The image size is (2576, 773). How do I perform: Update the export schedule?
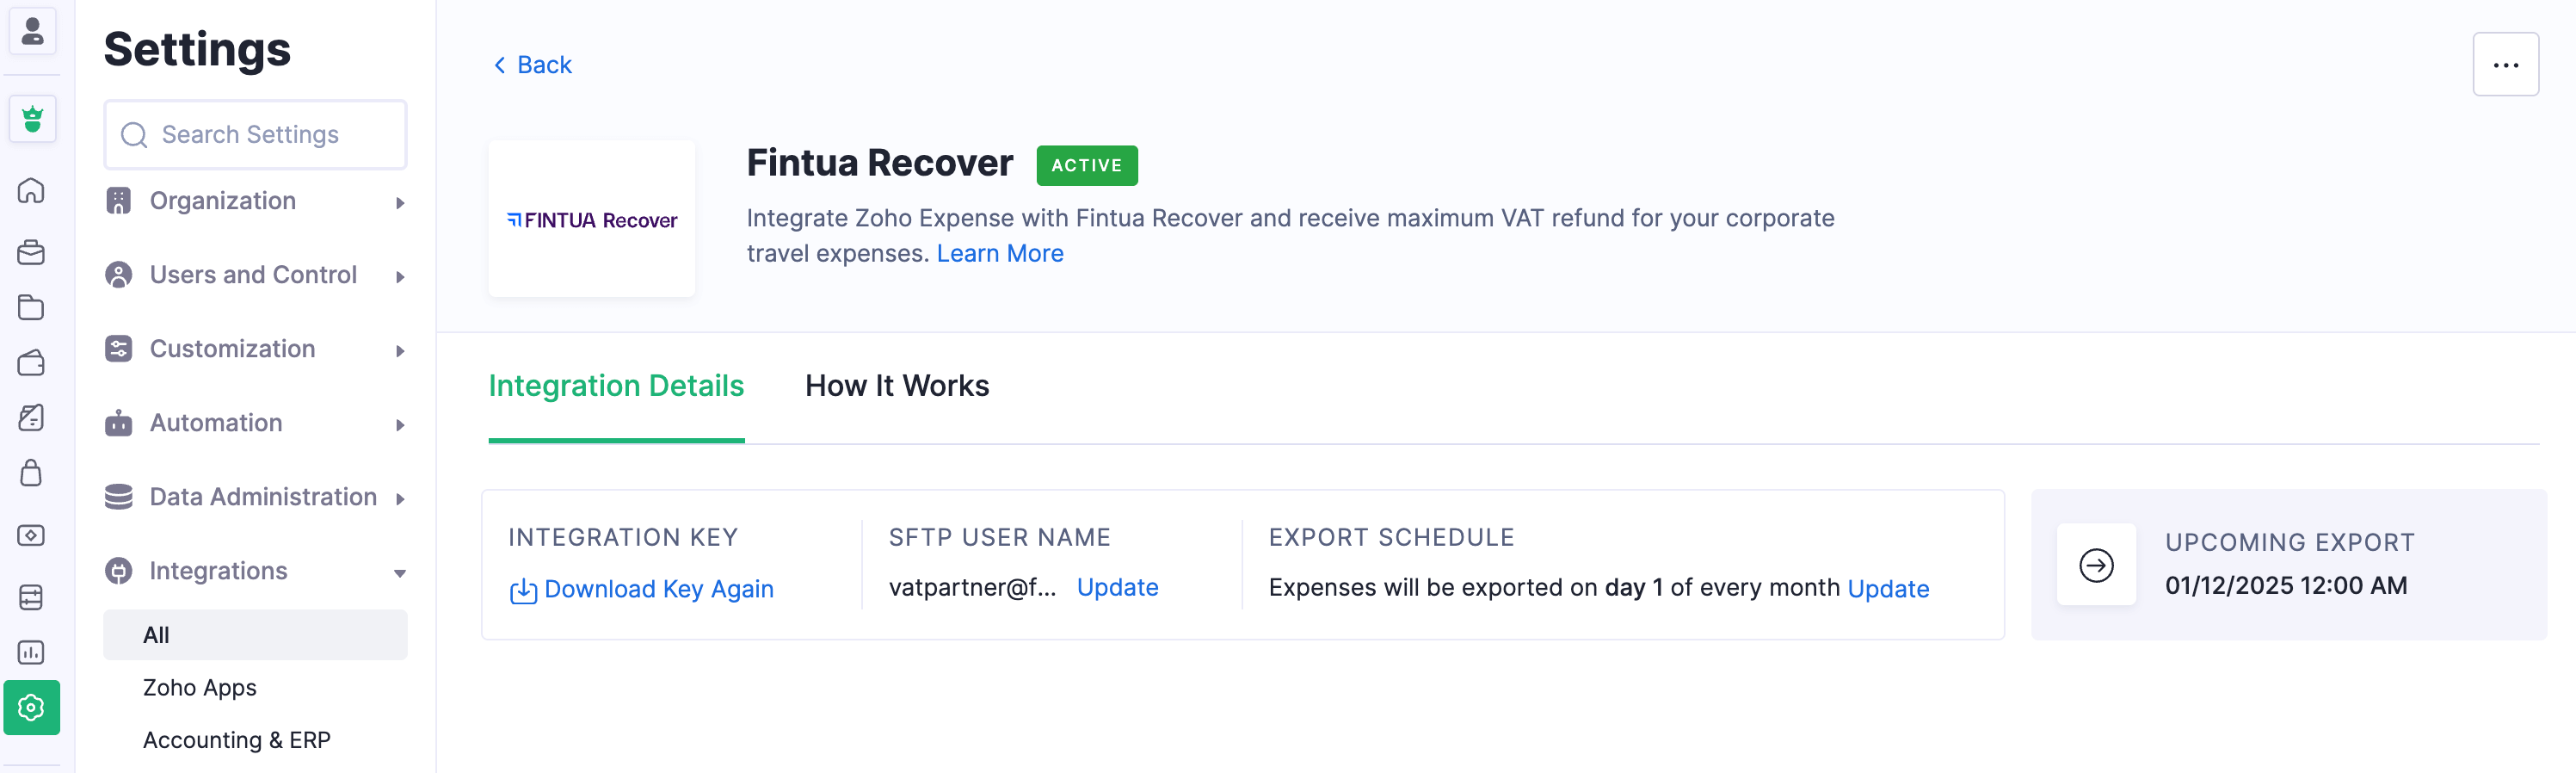coord(1887,589)
